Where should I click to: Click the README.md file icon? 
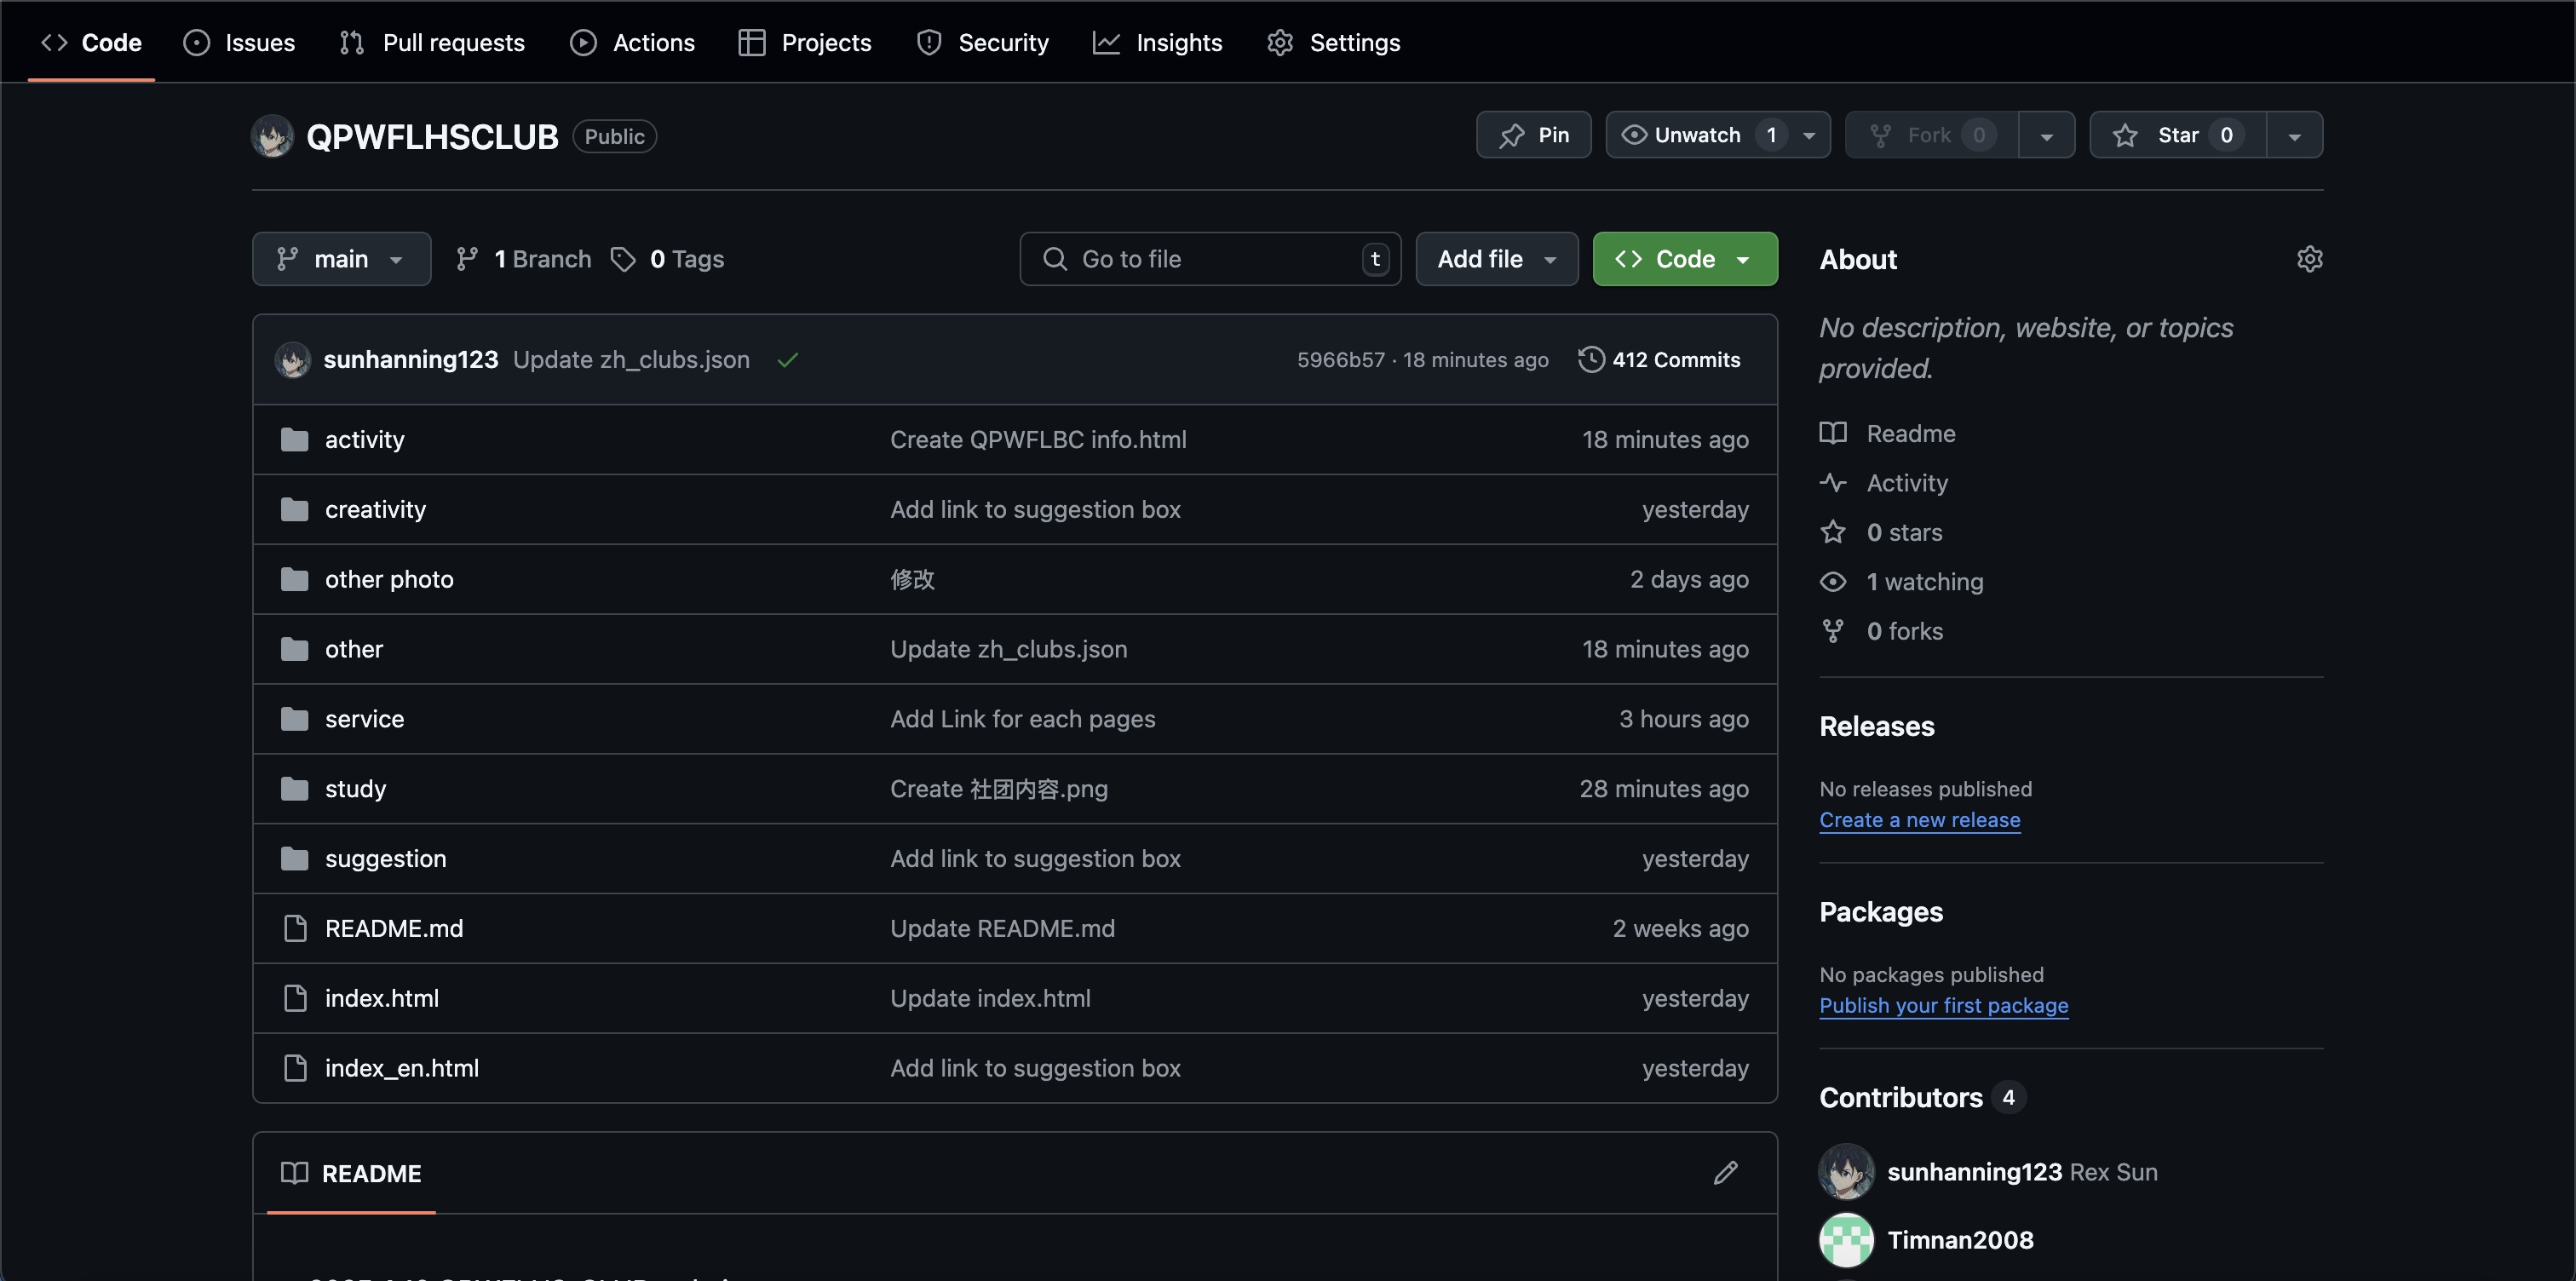tap(295, 929)
